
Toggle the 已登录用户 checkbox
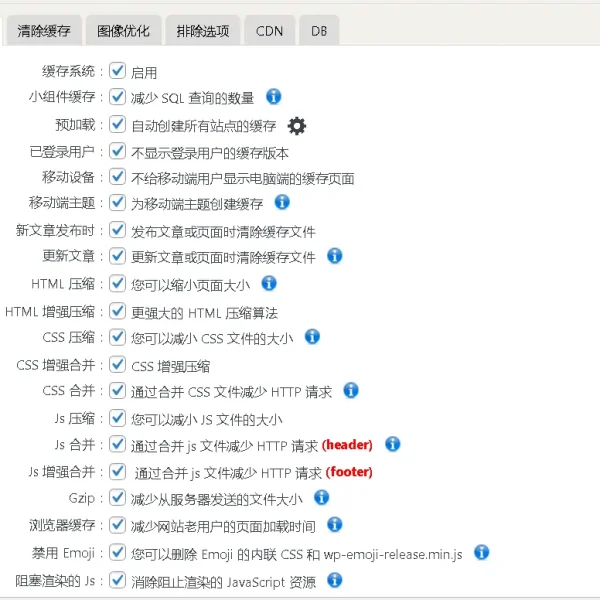[117, 151]
